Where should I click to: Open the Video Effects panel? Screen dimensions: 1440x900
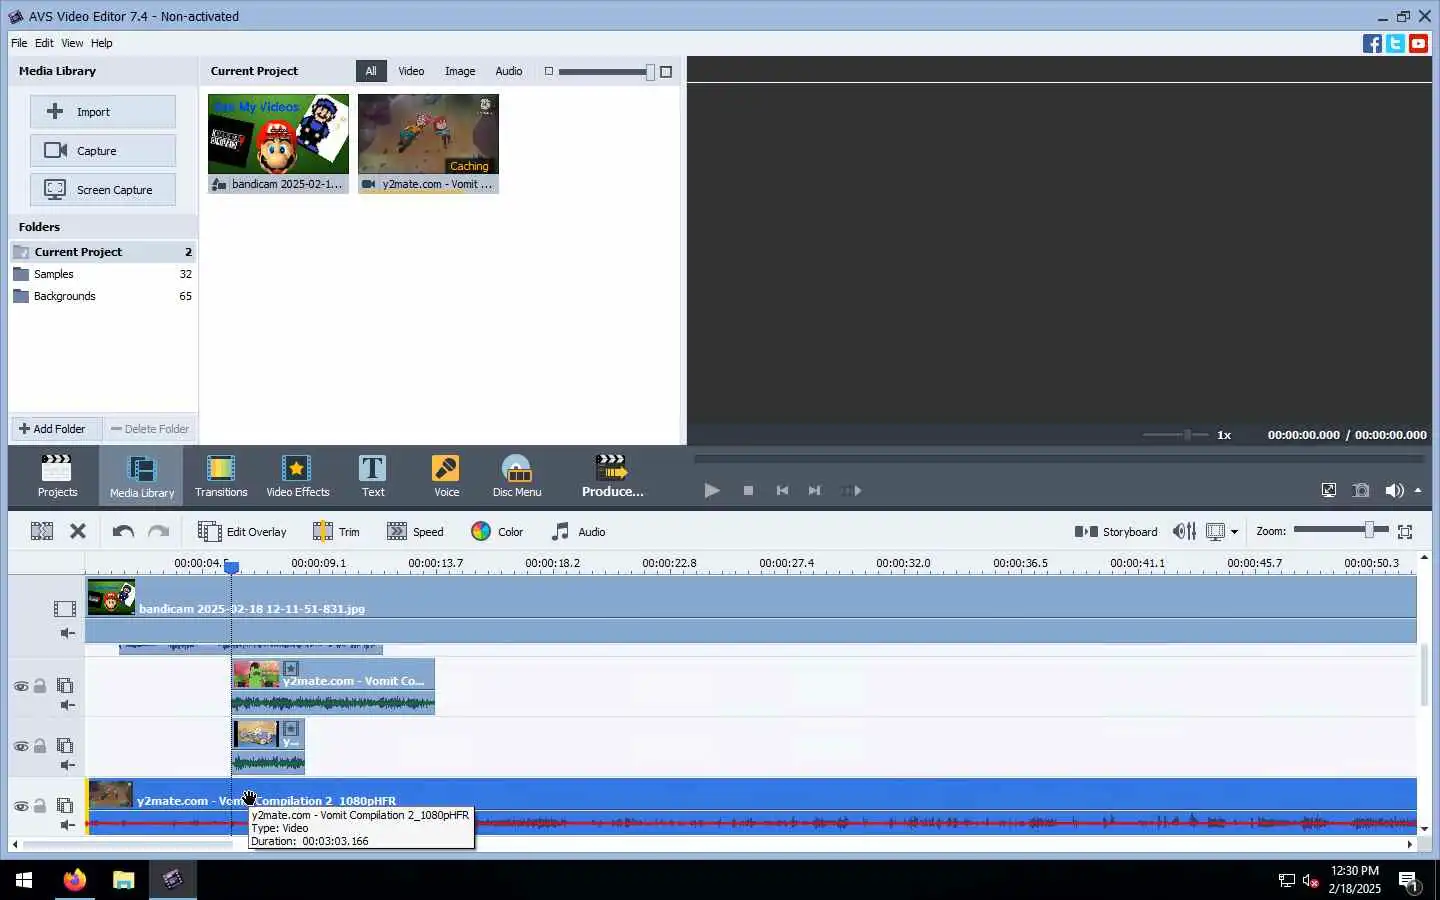pyautogui.click(x=297, y=476)
